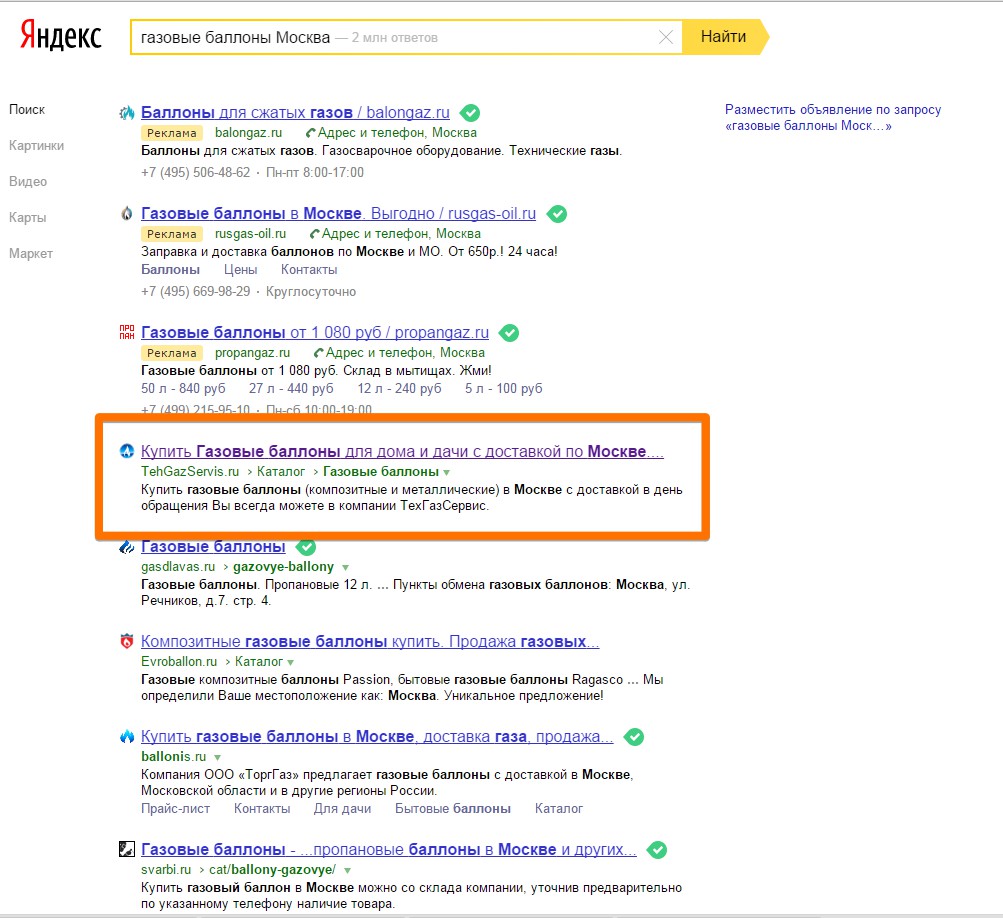Open Адрес и телефон link for rusgas-oil.ru
The image size is (1003, 918).
click(x=400, y=233)
